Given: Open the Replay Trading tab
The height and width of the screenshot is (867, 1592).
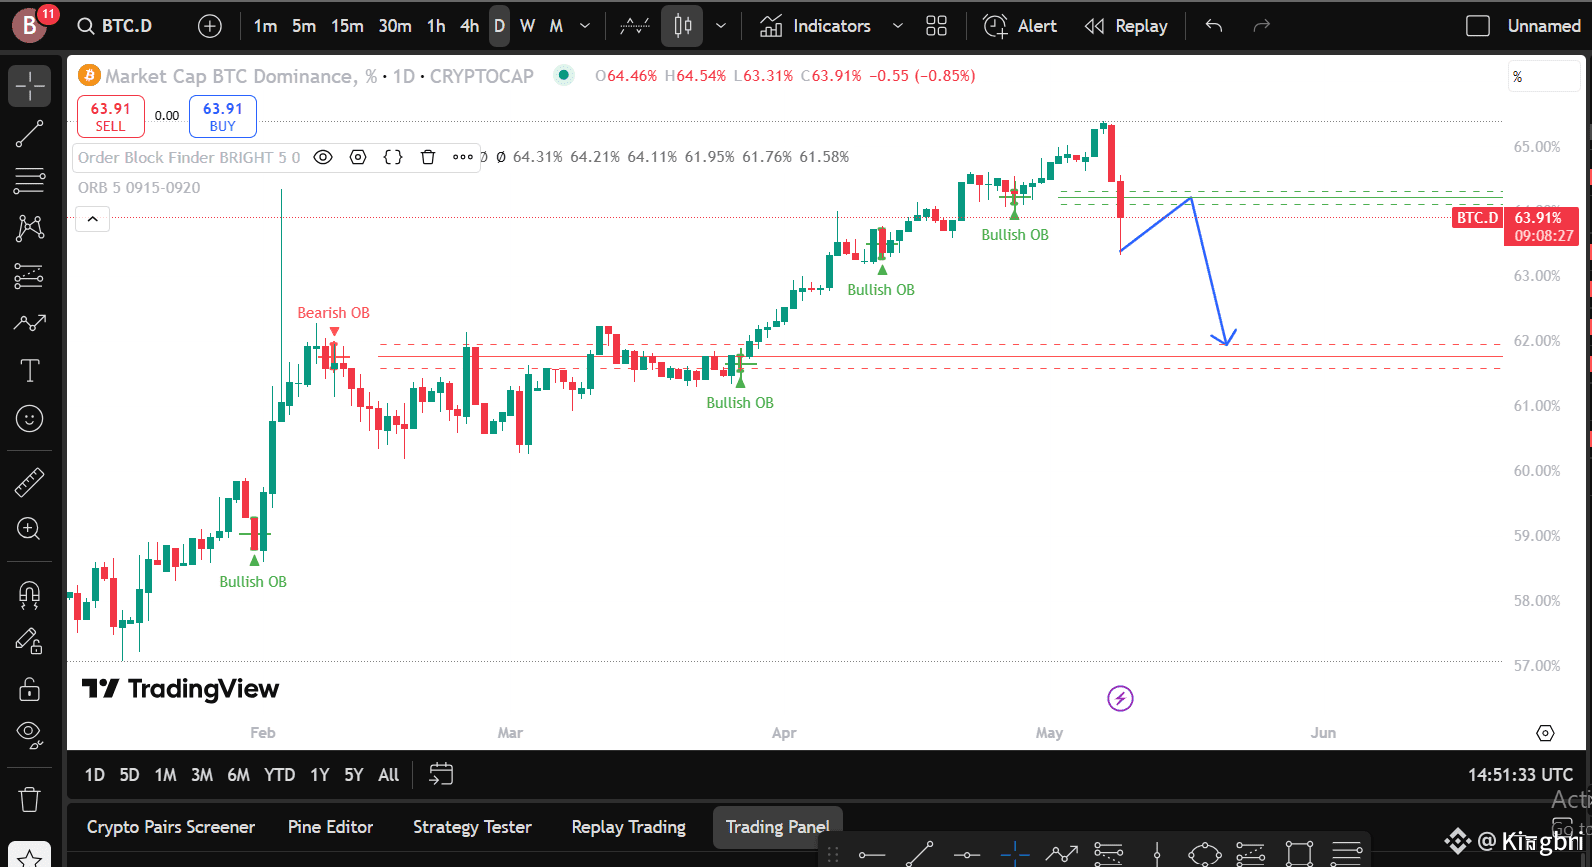Looking at the screenshot, I should (x=629, y=827).
